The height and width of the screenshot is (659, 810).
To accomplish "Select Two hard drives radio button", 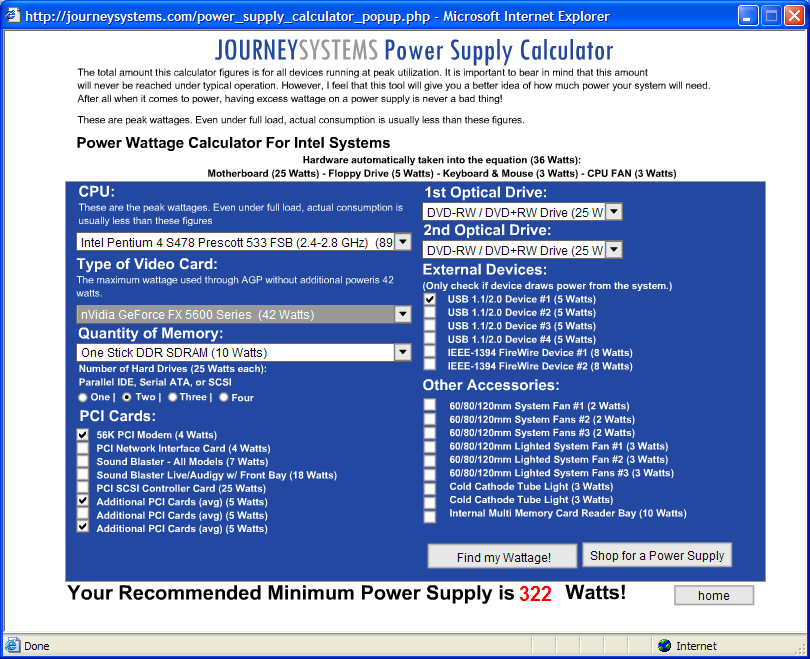I will coord(127,397).
